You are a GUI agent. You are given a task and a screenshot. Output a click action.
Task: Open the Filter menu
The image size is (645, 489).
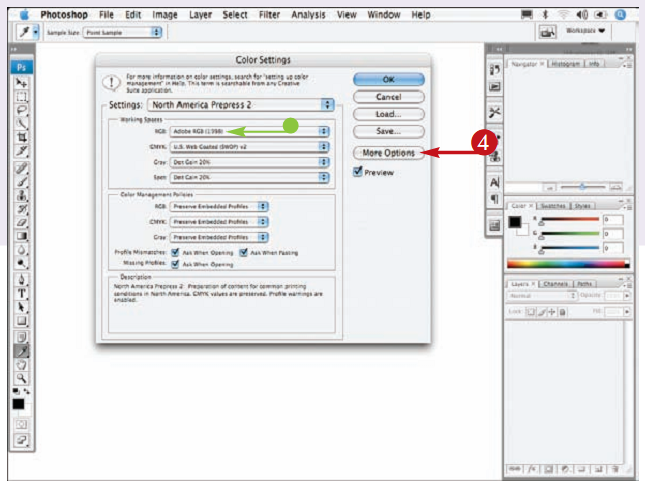point(269,15)
